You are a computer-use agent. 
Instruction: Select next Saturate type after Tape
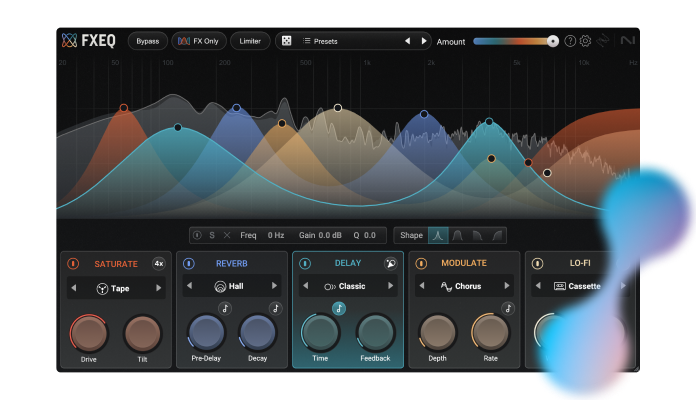coord(158,288)
